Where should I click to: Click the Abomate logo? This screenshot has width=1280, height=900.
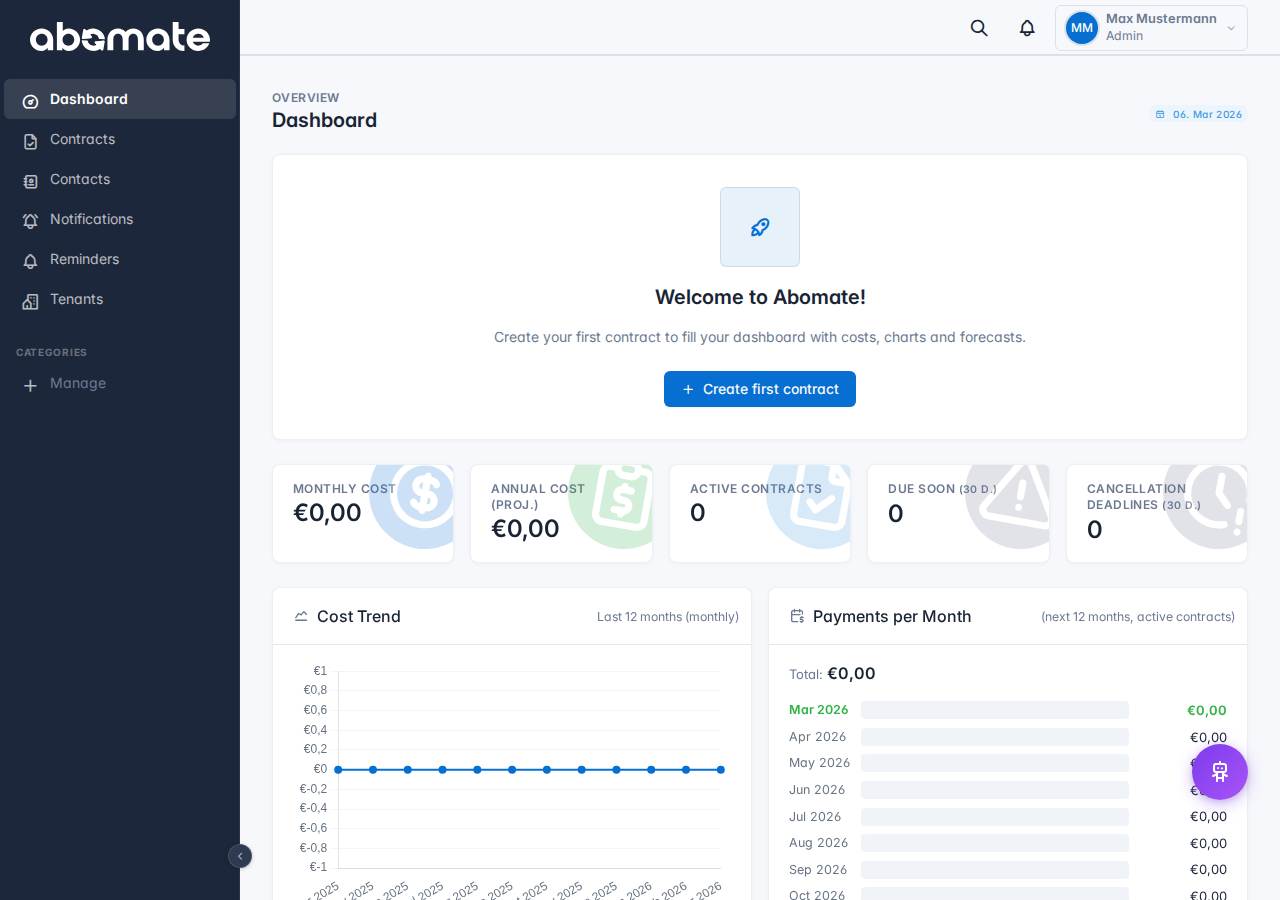(x=120, y=36)
